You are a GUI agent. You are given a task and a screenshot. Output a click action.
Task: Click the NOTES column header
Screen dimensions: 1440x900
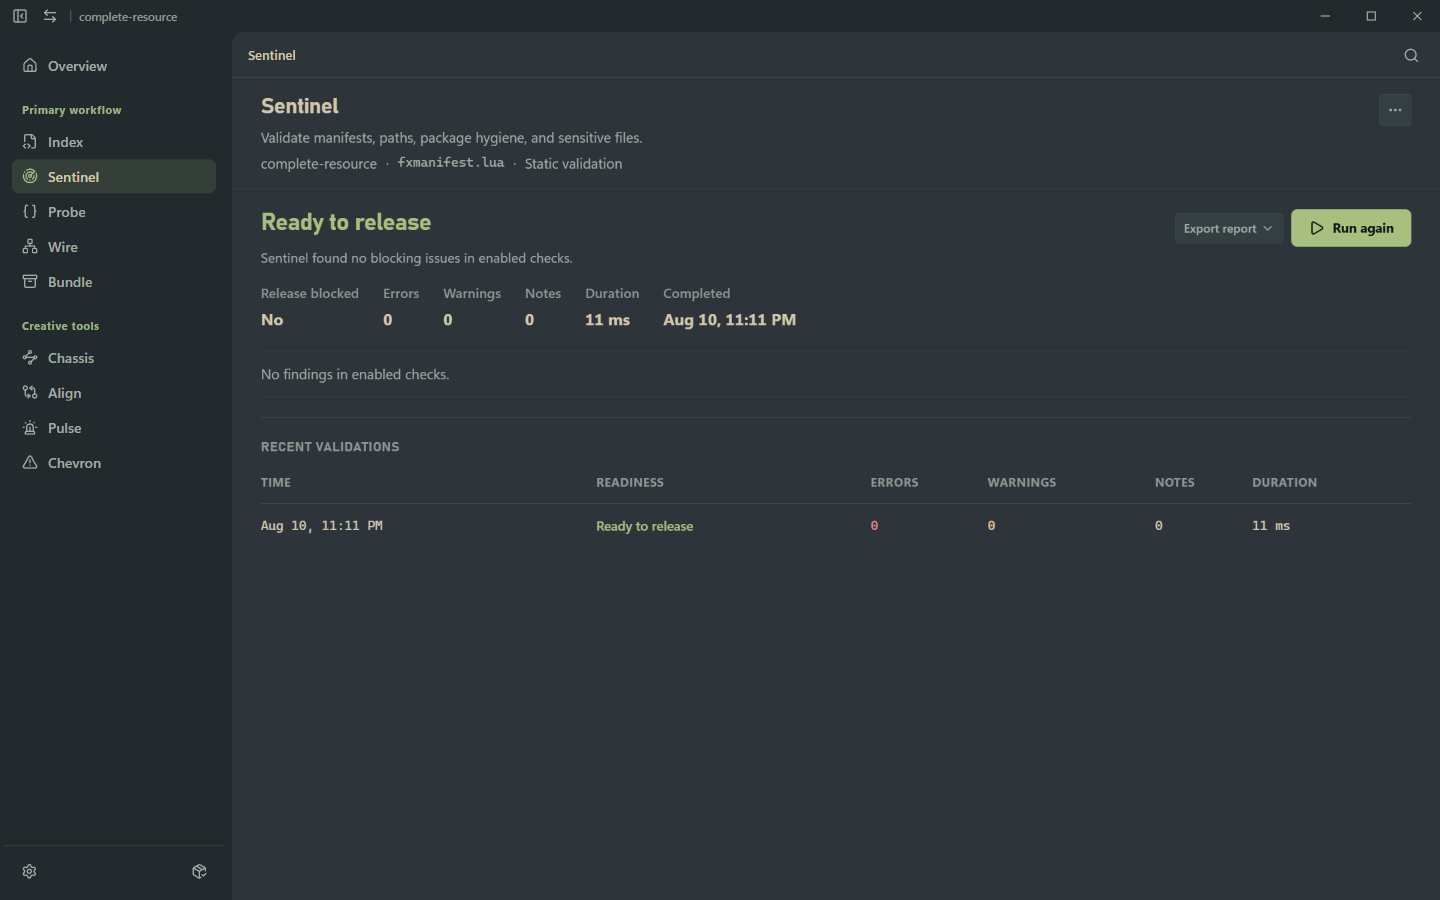(1175, 482)
